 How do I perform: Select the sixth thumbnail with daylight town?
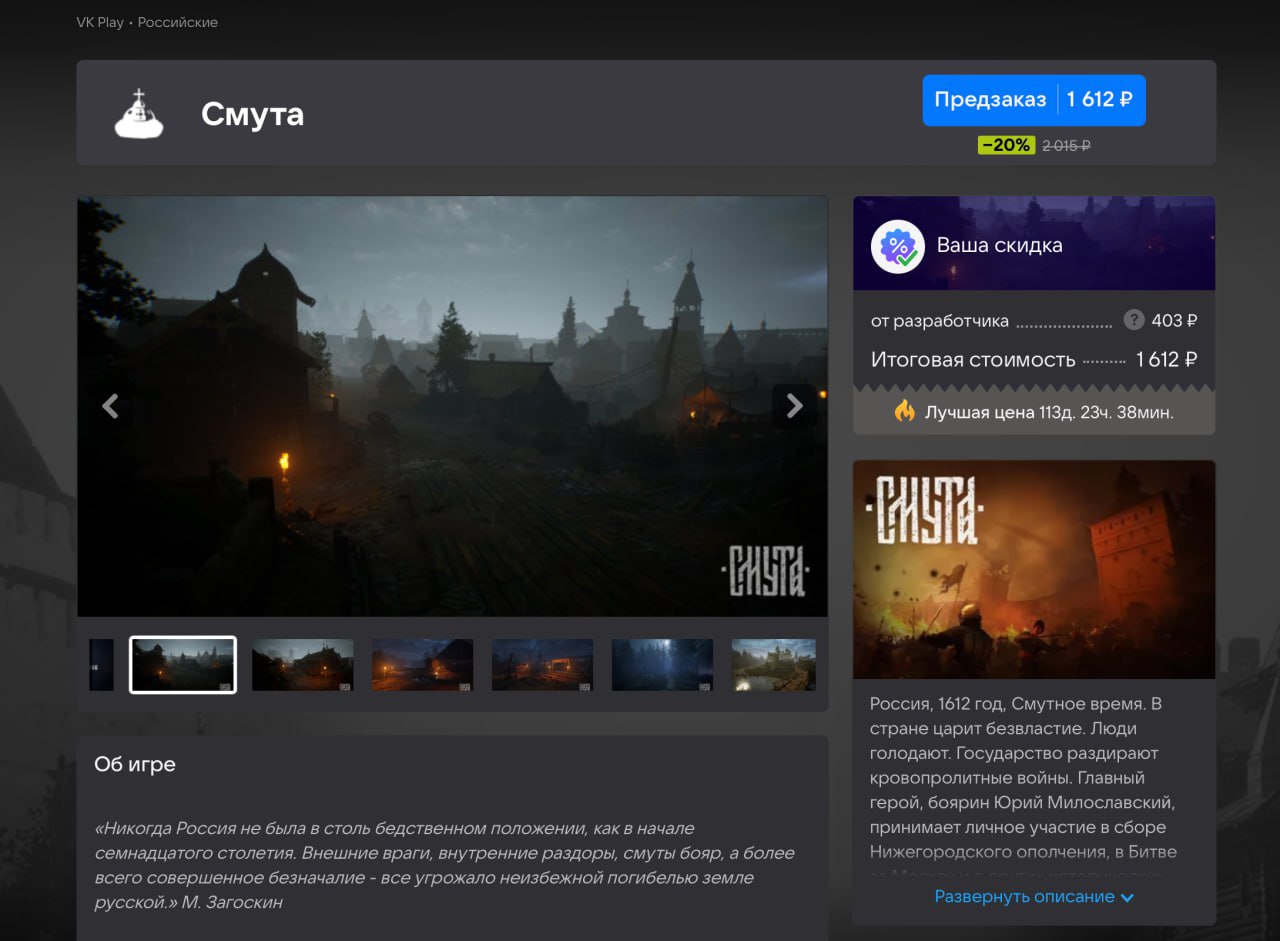point(774,665)
